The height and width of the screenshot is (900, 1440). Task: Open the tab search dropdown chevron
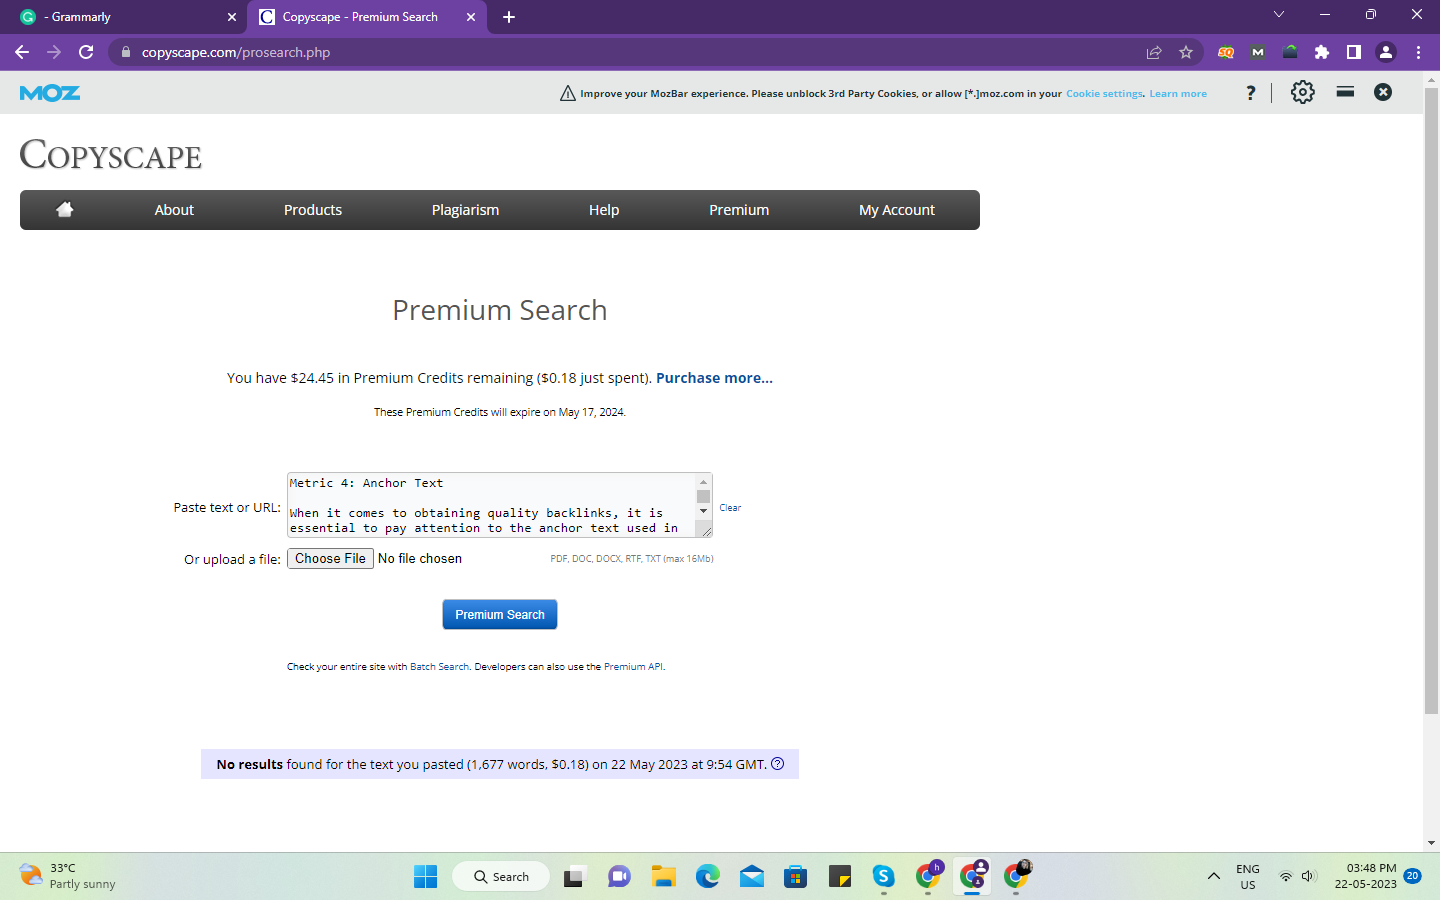(1278, 14)
